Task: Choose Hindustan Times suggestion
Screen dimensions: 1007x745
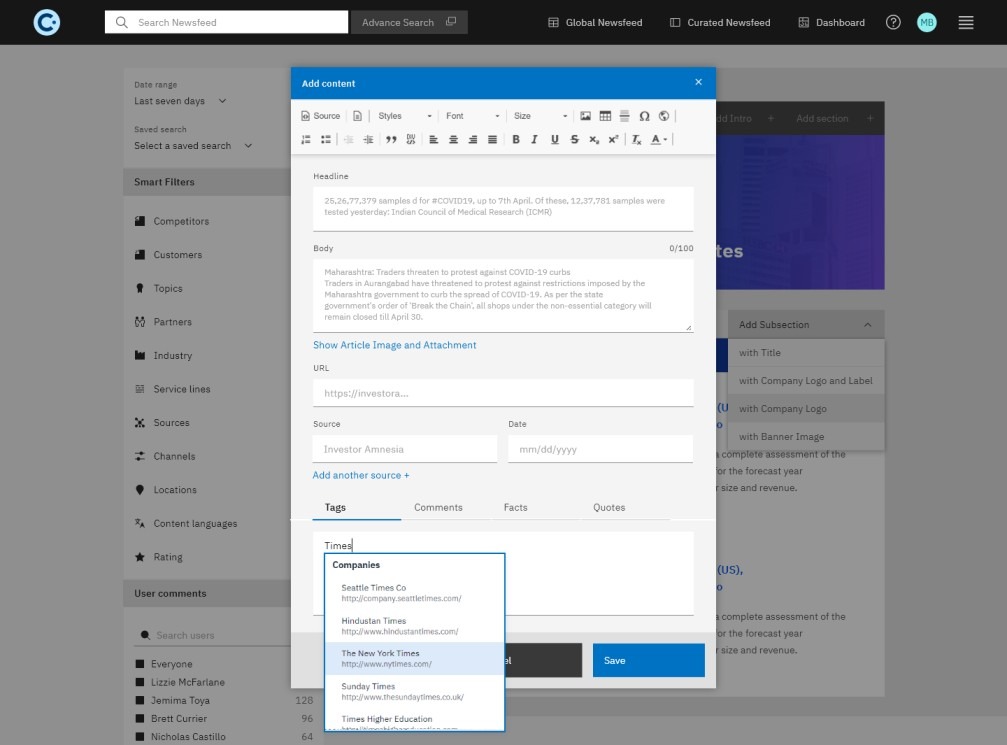Action: pyautogui.click(x=414, y=626)
